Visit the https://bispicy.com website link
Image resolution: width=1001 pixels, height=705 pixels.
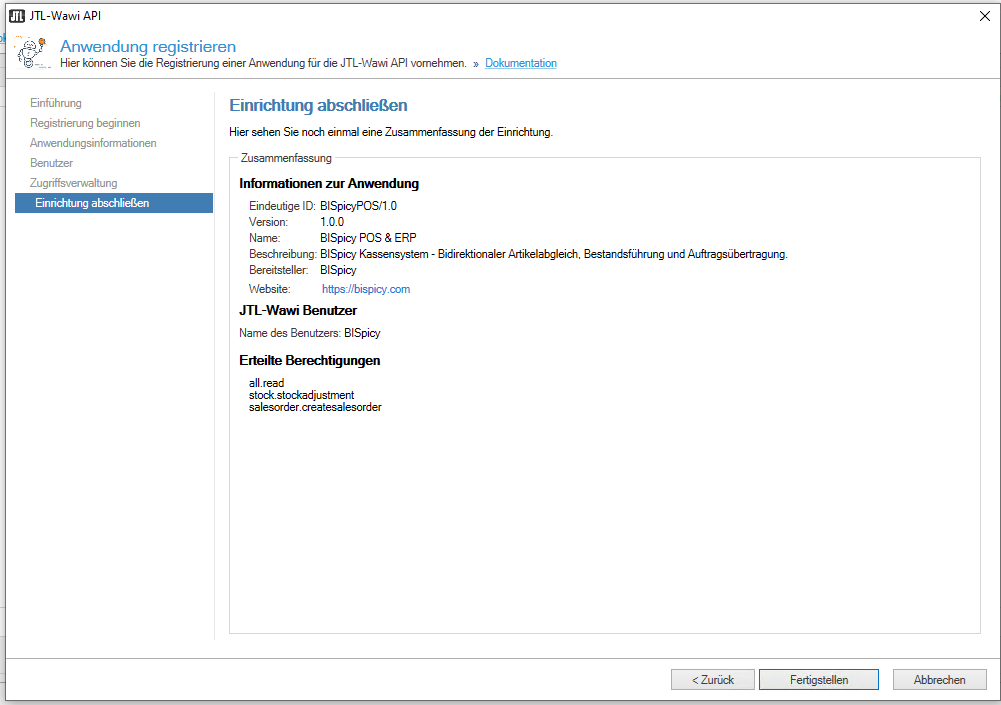366,289
